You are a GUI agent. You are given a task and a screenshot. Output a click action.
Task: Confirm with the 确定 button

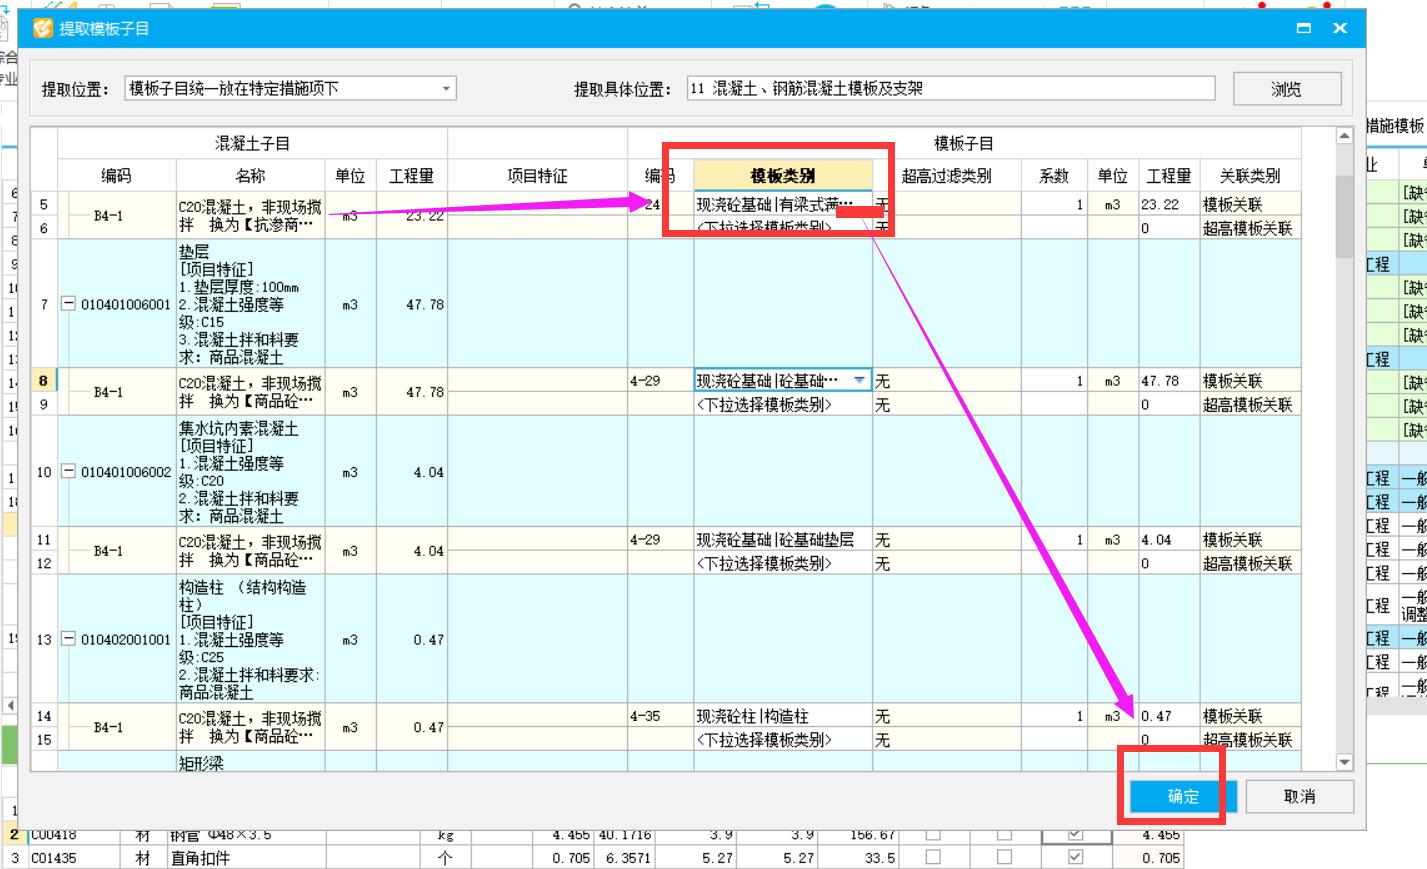click(1183, 796)
